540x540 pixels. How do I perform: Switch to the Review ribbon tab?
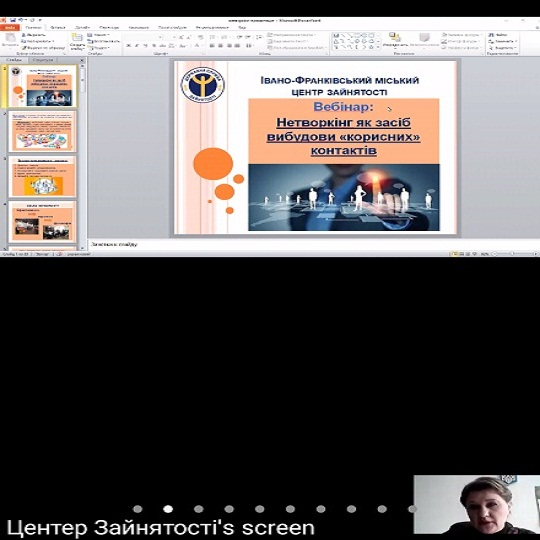[x=212, y=27]
